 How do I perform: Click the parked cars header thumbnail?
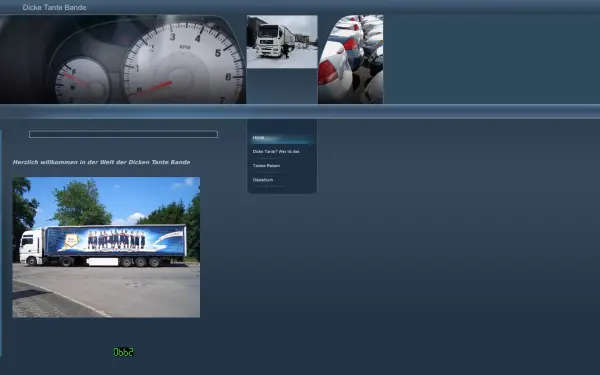pos(351,59)
